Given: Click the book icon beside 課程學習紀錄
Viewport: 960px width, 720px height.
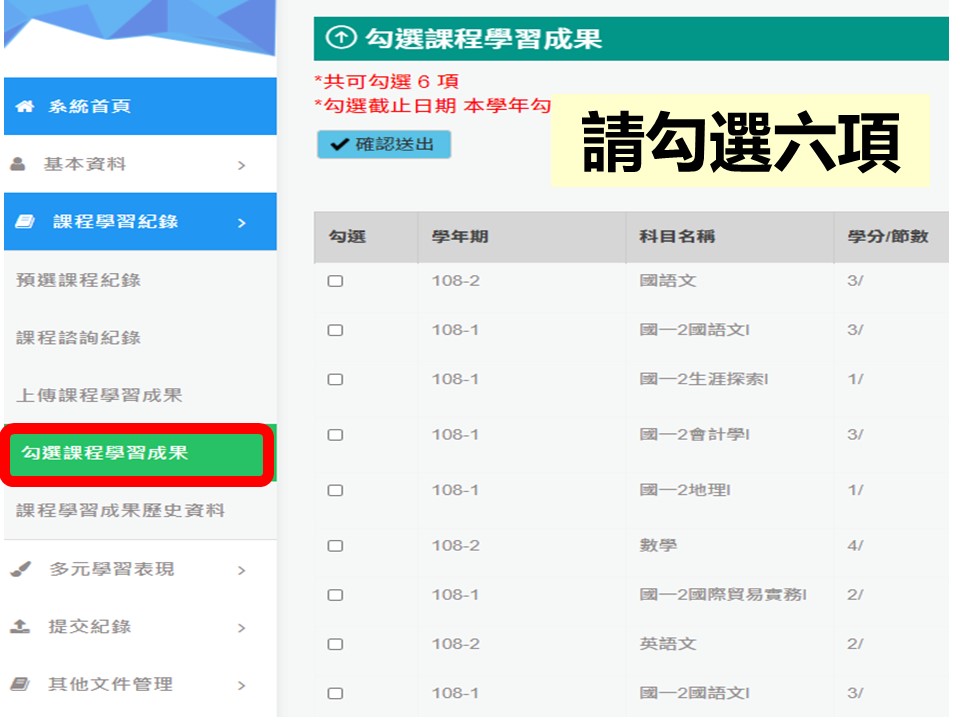Looking at the screenshot, I should click(24, 222).
